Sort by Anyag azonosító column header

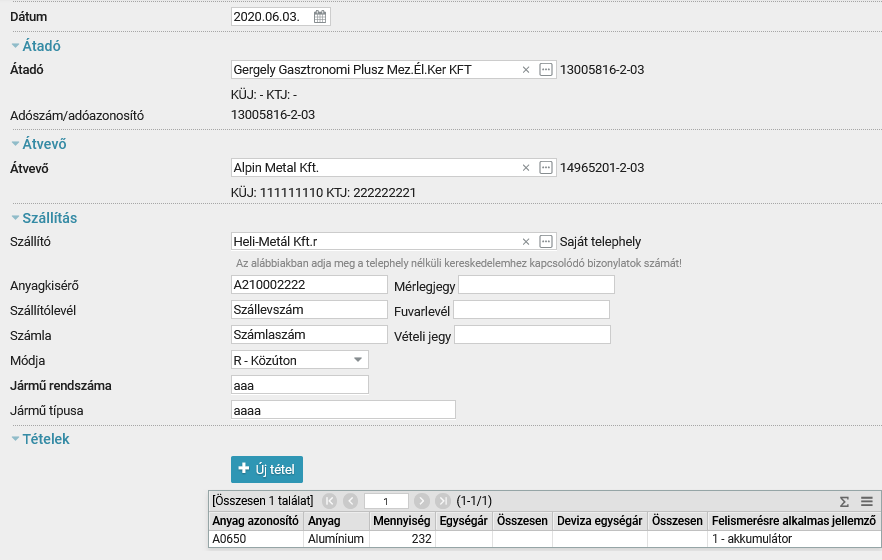point(255,521)
